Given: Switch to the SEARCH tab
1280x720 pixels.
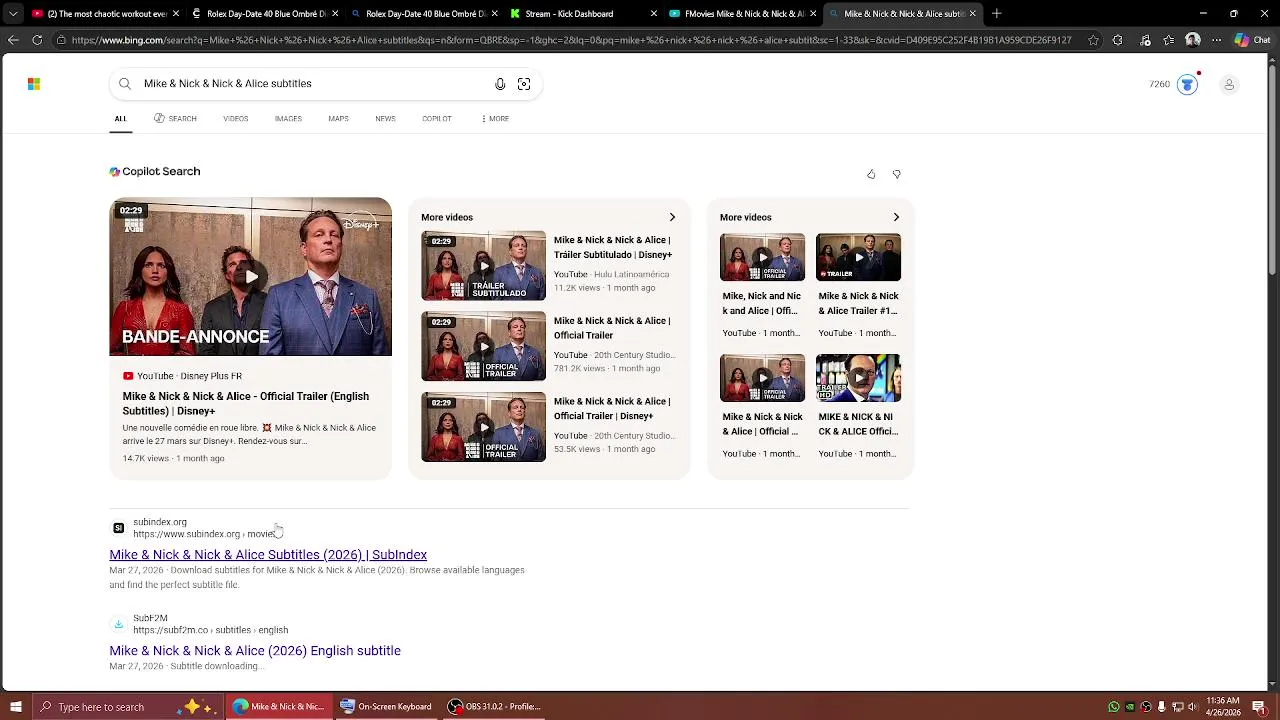Looking at the screenshot, I should coord(175,118).
